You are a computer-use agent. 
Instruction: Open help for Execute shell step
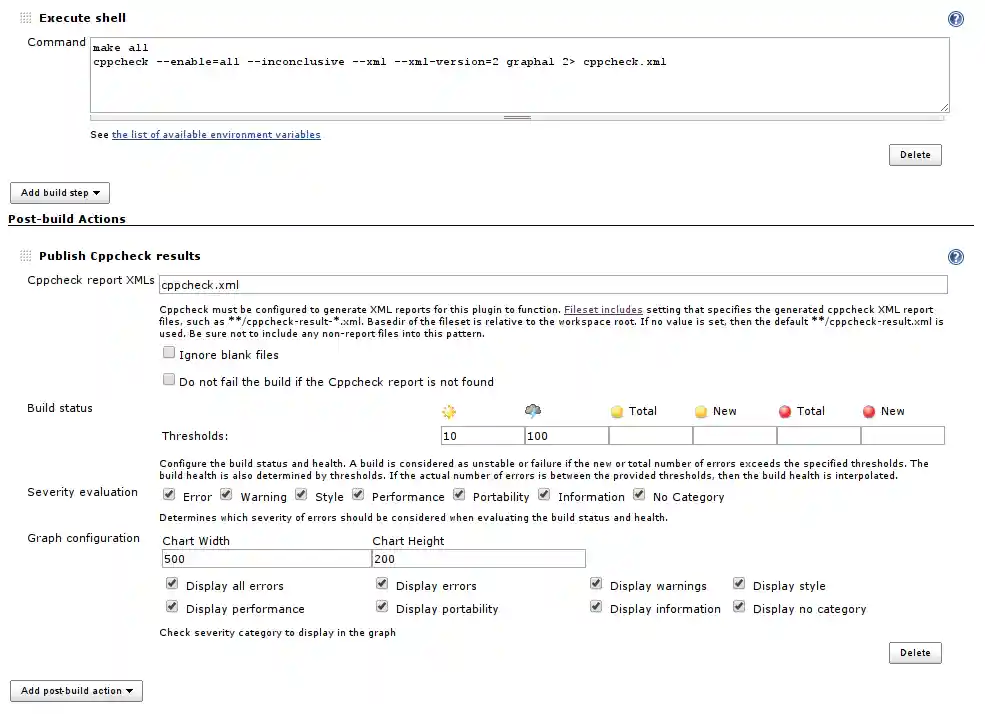coord(955,19)
